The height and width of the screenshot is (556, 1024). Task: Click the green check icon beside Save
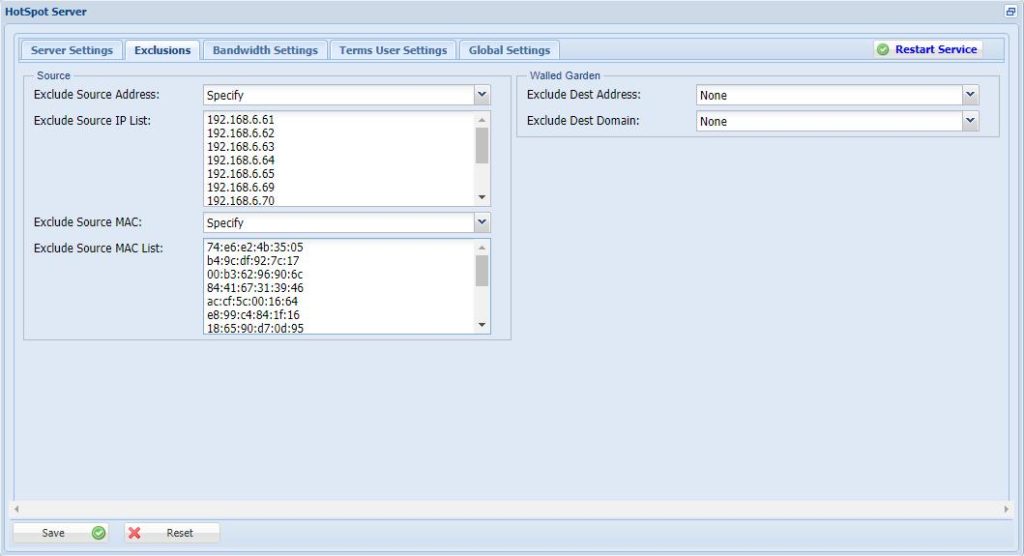coord(98,533)
